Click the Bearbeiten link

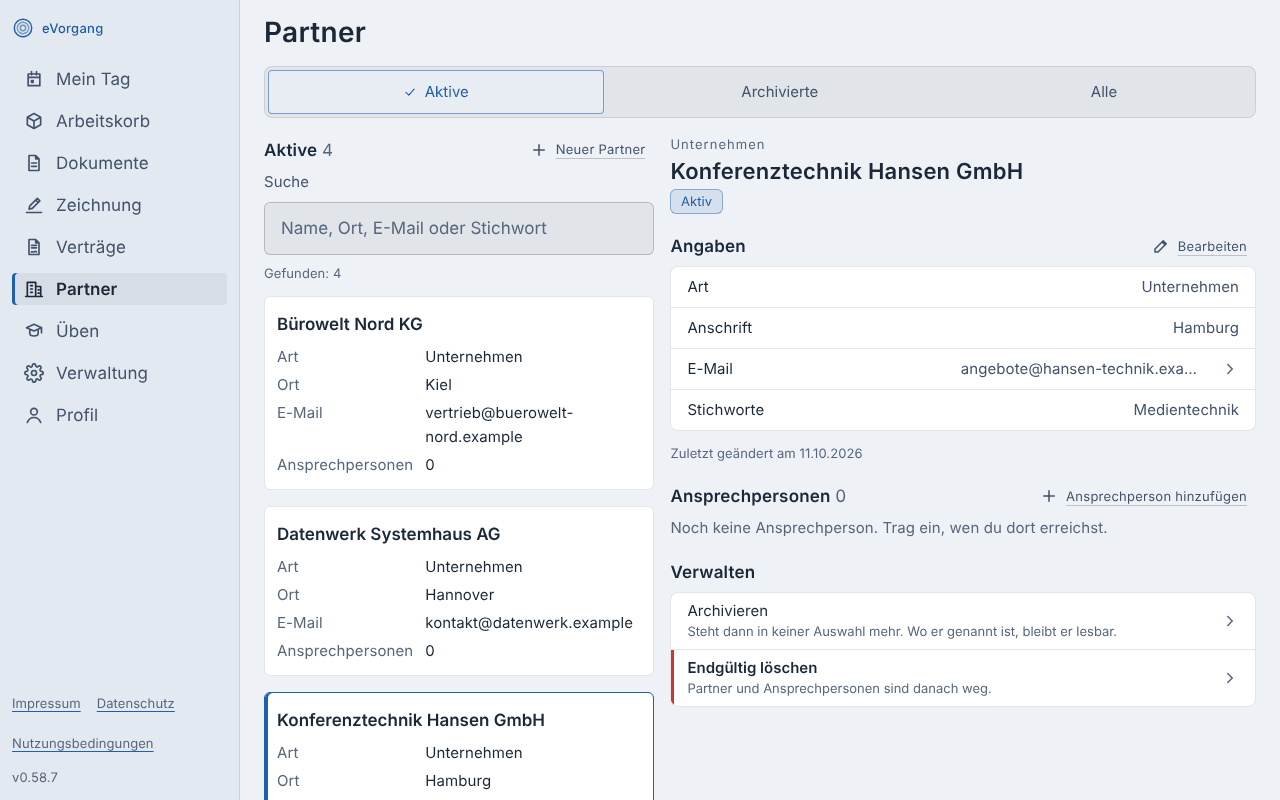click(x=1212, y=246)
